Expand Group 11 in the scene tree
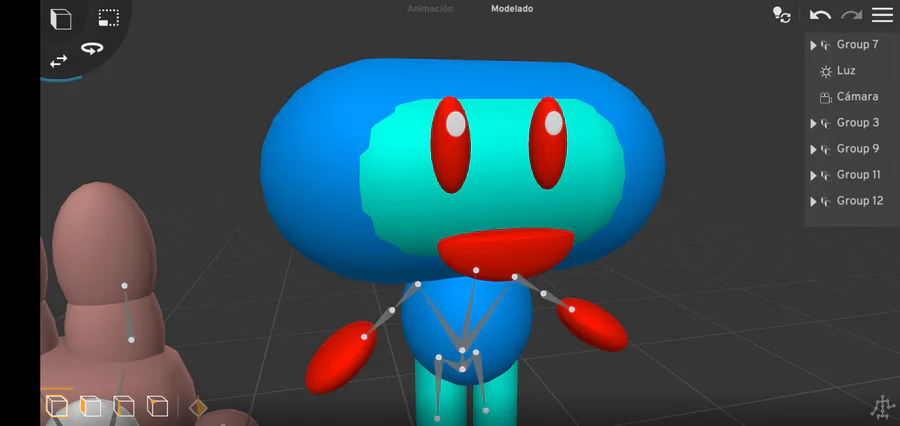Image resolution: width=900 pixels, height=426 pixels. coord(813,175)
